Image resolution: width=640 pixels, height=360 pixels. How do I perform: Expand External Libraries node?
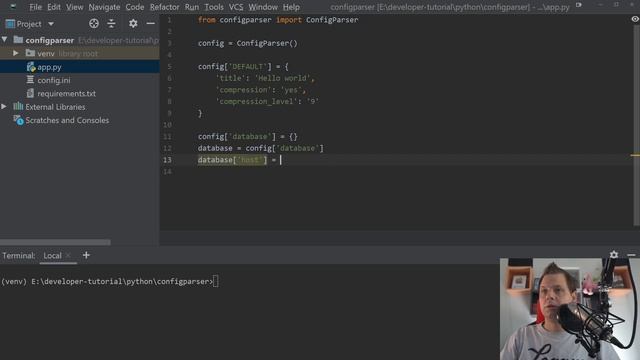click(4, 107)
